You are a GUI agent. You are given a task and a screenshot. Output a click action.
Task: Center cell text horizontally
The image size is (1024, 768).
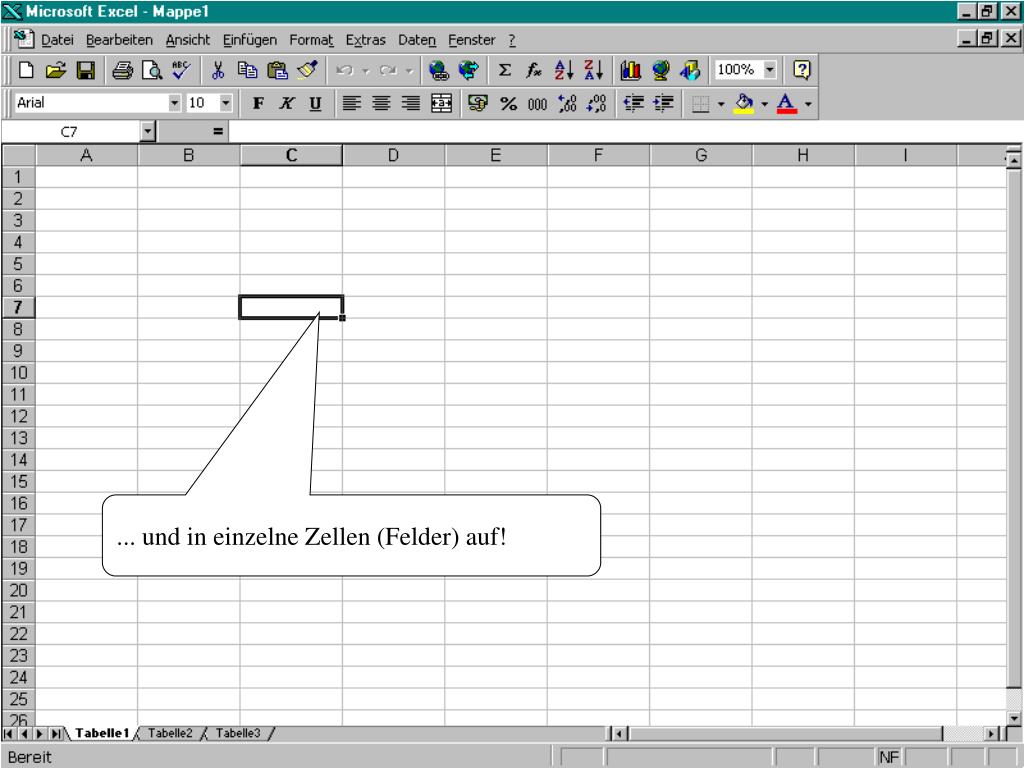coord(381,103)
